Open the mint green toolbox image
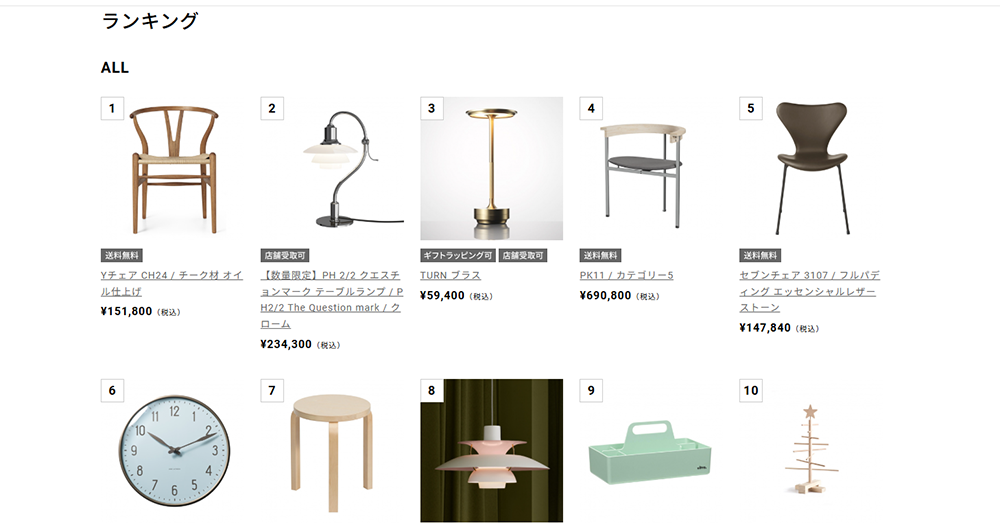The width and height of the screenshot is (1000, 530). 651,451
